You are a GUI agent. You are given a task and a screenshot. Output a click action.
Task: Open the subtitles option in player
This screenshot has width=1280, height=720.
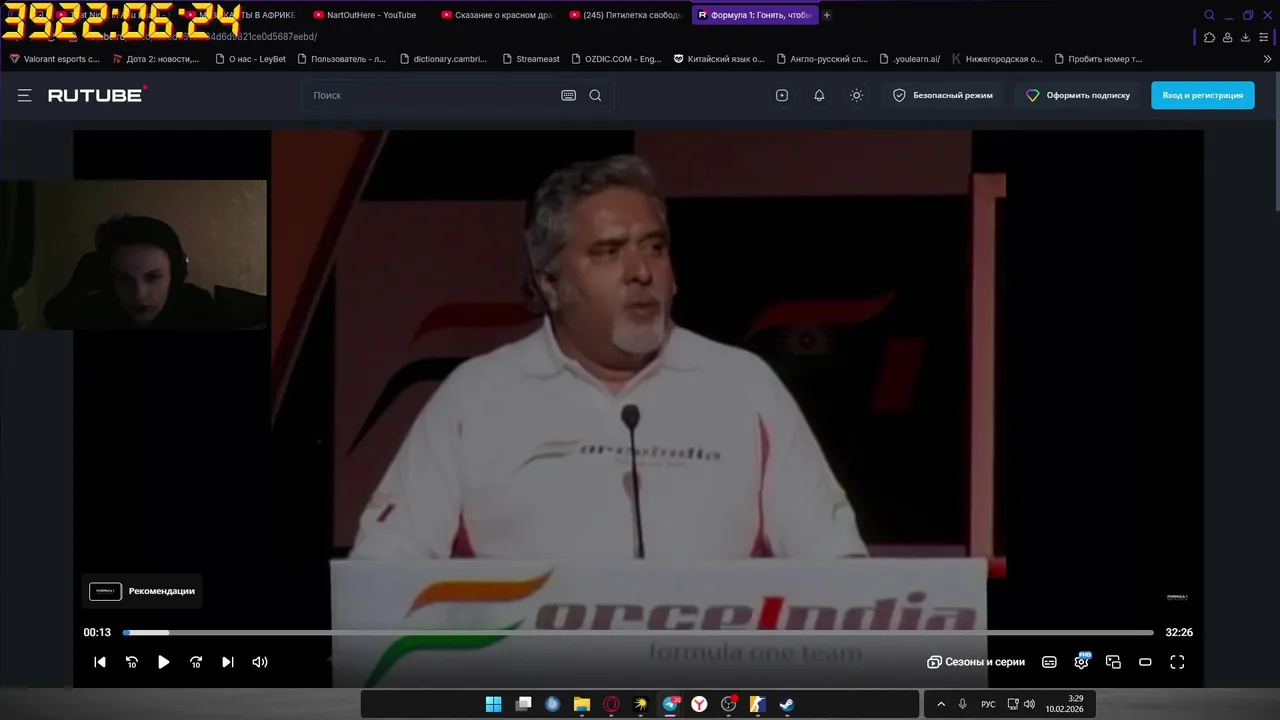click(x=1049, y=662)
